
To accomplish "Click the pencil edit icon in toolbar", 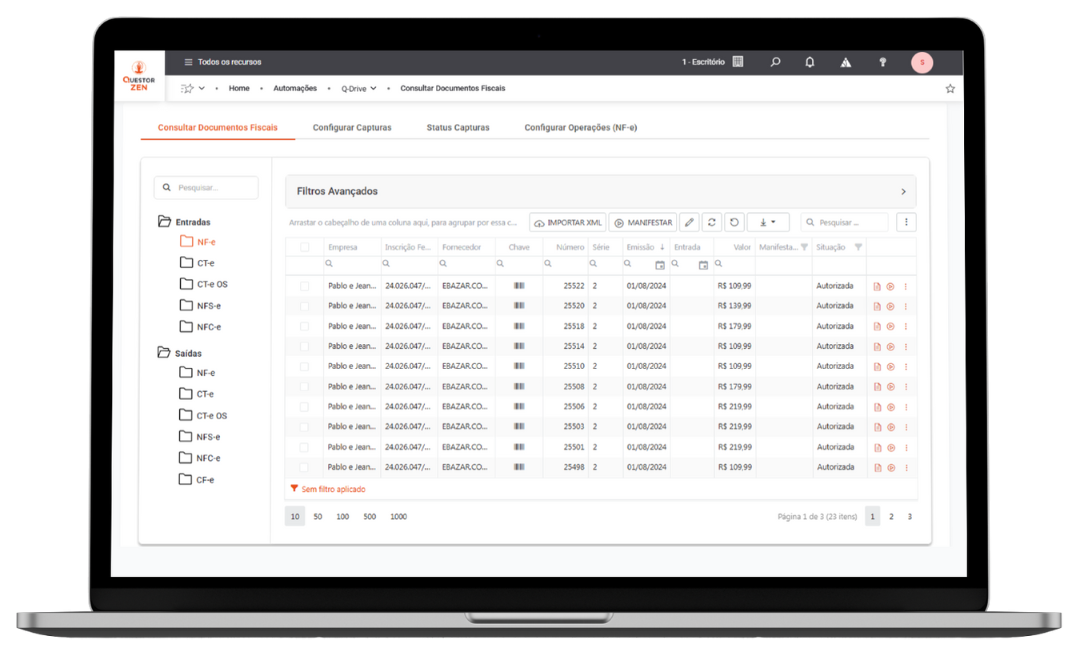I will pyautogui.click(x=688, y=222).
